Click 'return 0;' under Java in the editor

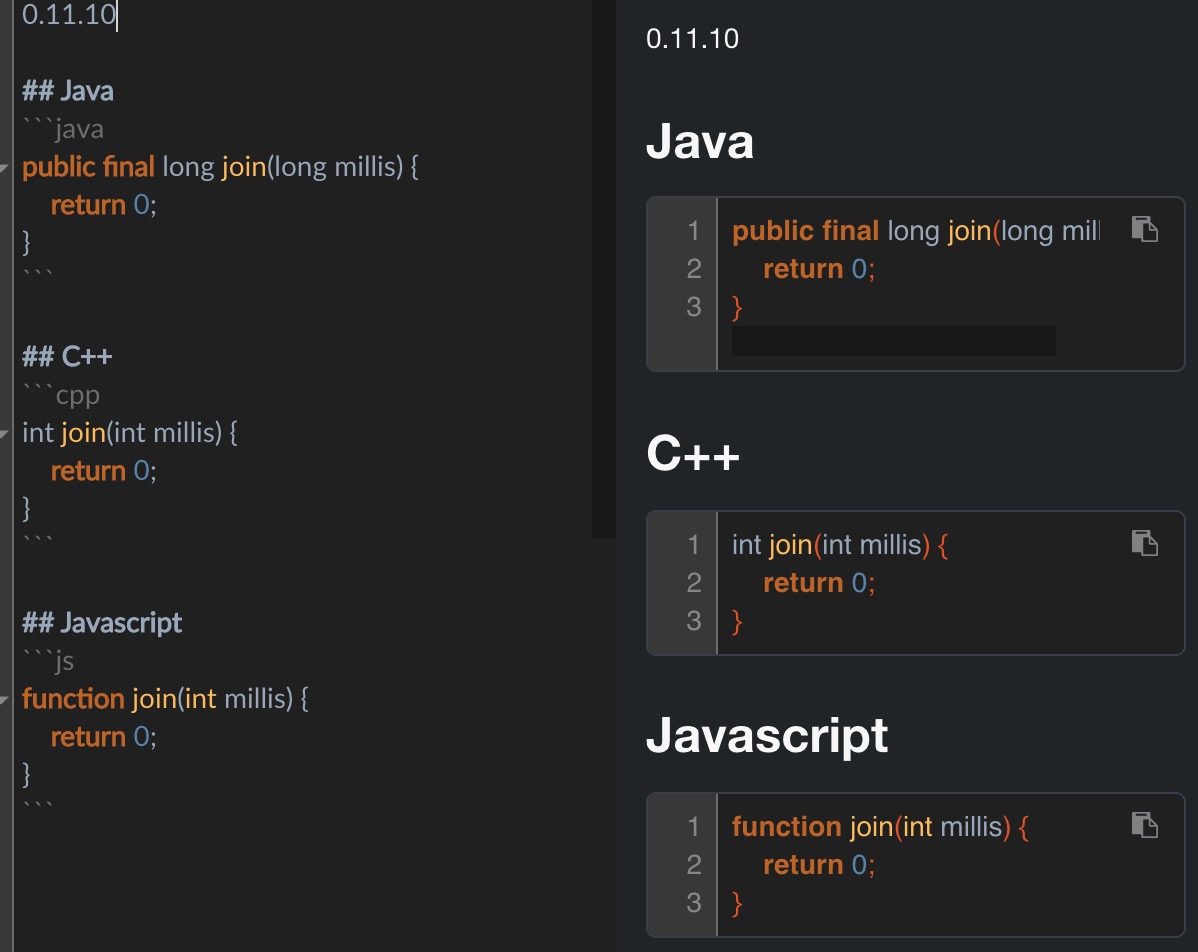(x=103, y=205)
